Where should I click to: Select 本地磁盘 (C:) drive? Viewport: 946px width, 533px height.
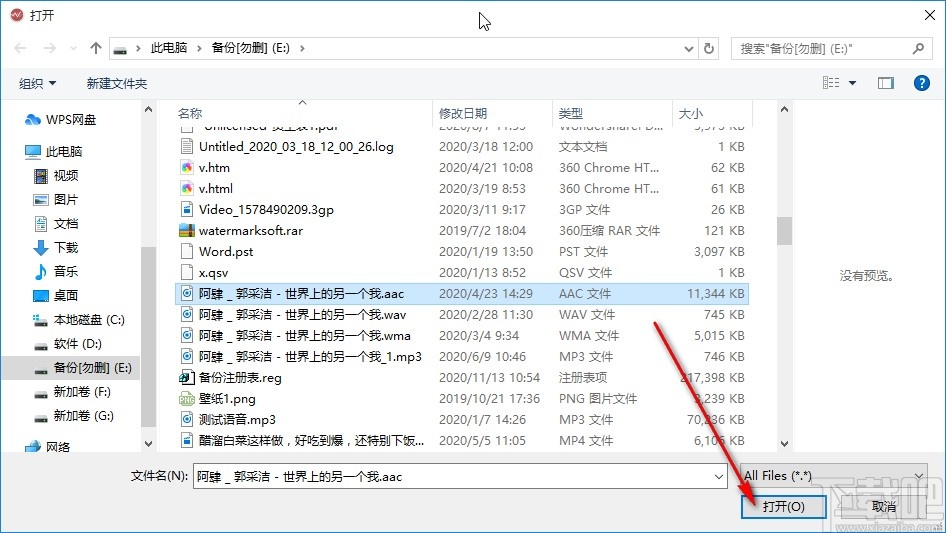pos(80,320)
